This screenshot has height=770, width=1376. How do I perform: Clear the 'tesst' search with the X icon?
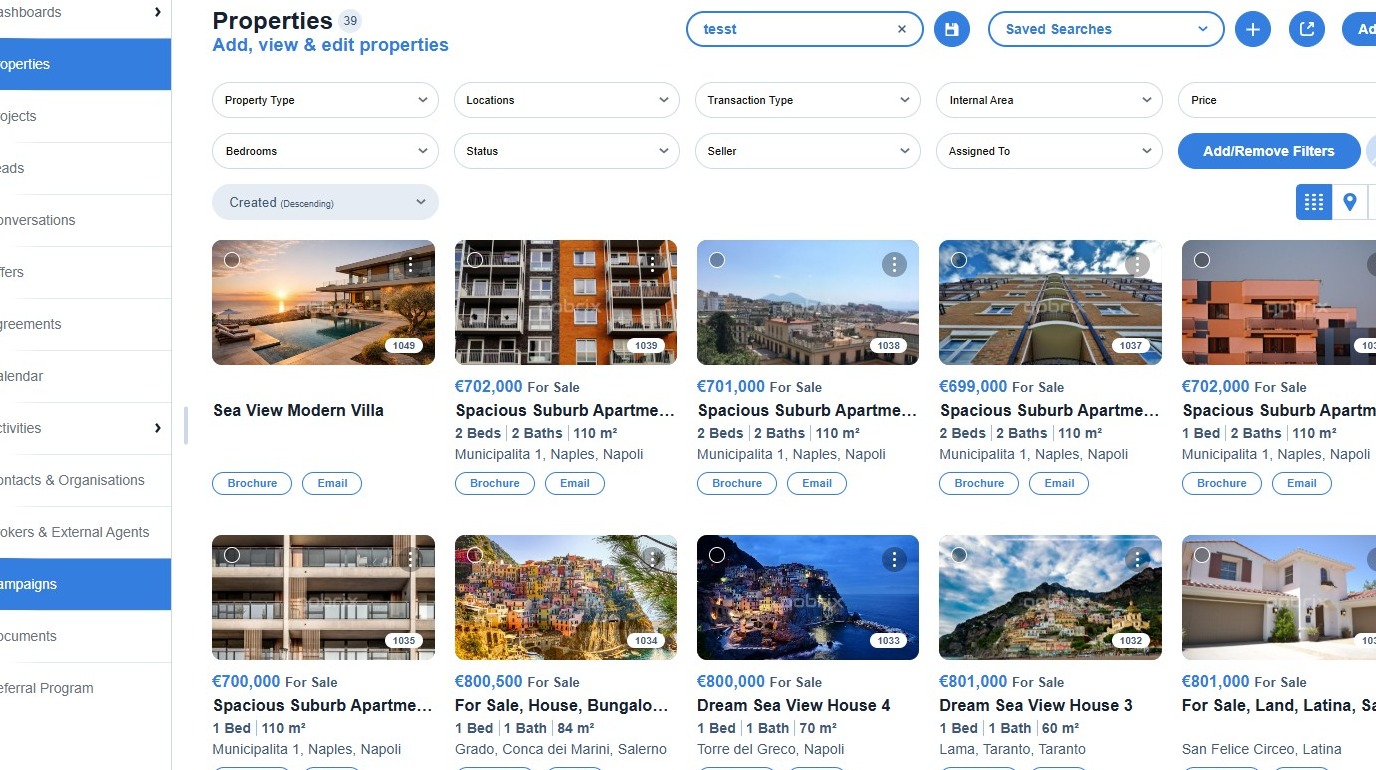pos(902,29)
